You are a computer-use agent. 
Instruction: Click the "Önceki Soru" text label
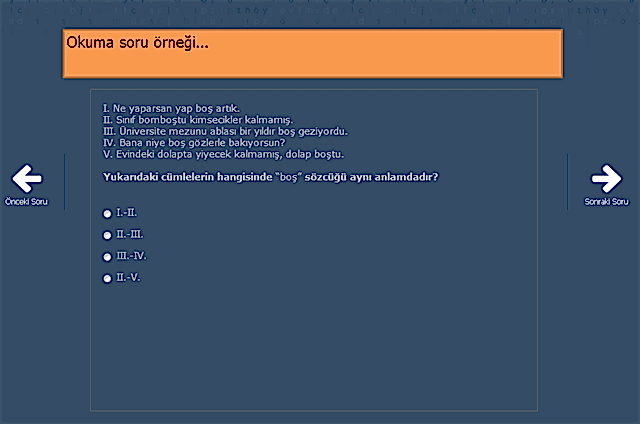point(27,202)
